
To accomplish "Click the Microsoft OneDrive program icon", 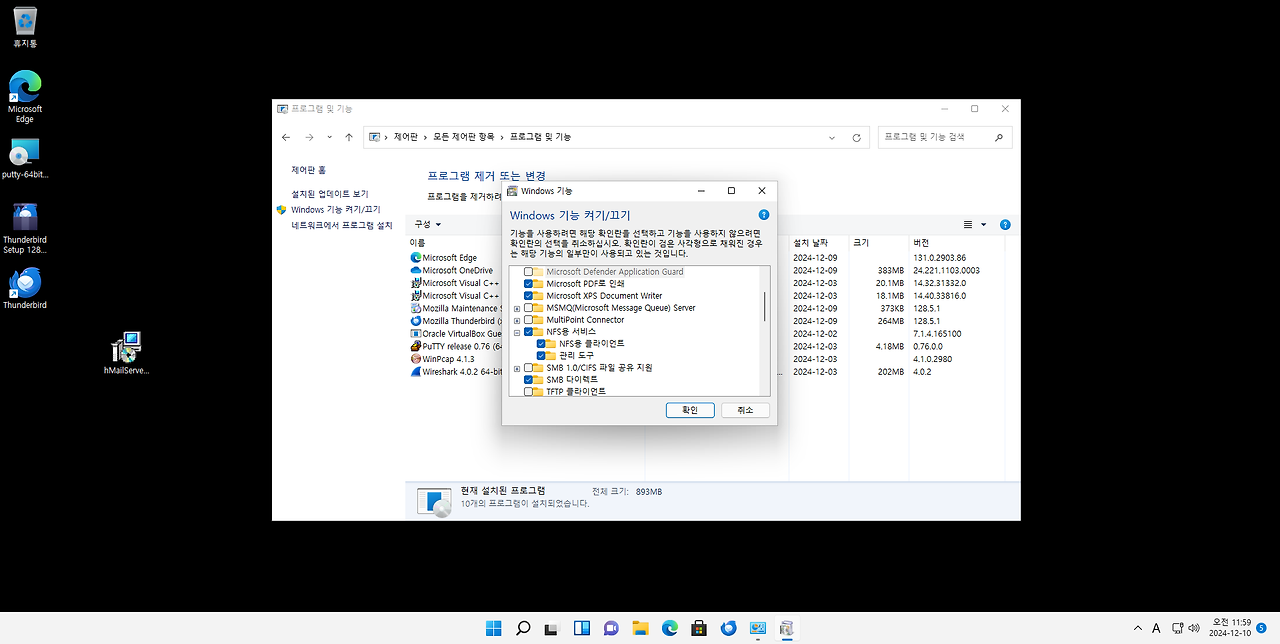I will coord(416,270).
